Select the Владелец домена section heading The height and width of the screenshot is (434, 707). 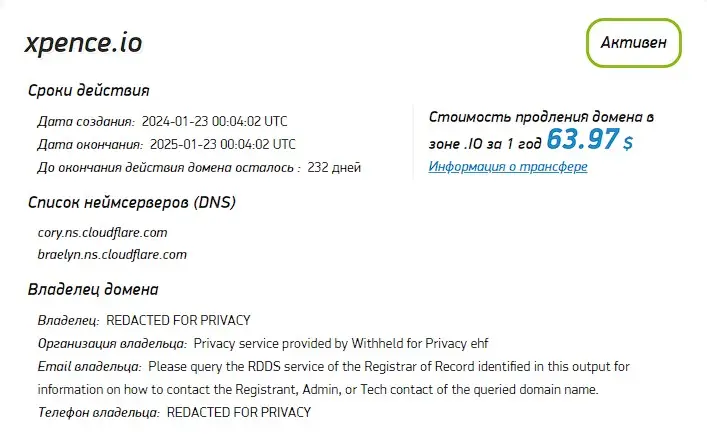pos(93,290)
